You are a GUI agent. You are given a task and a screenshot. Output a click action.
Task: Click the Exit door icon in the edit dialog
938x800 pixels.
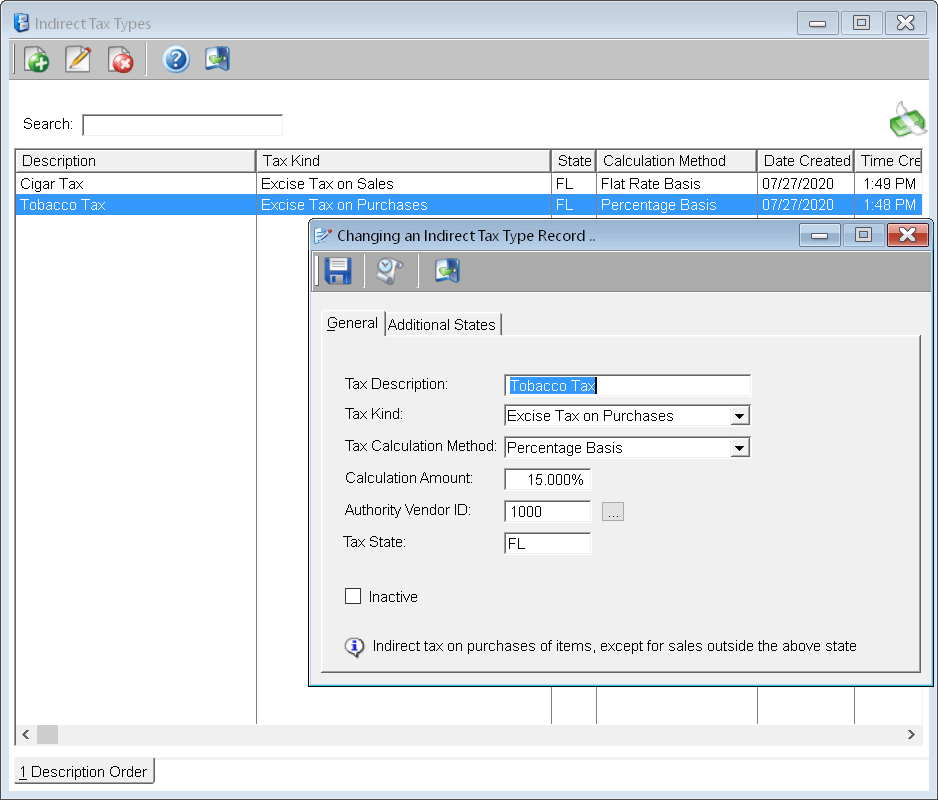click(446, 270)
